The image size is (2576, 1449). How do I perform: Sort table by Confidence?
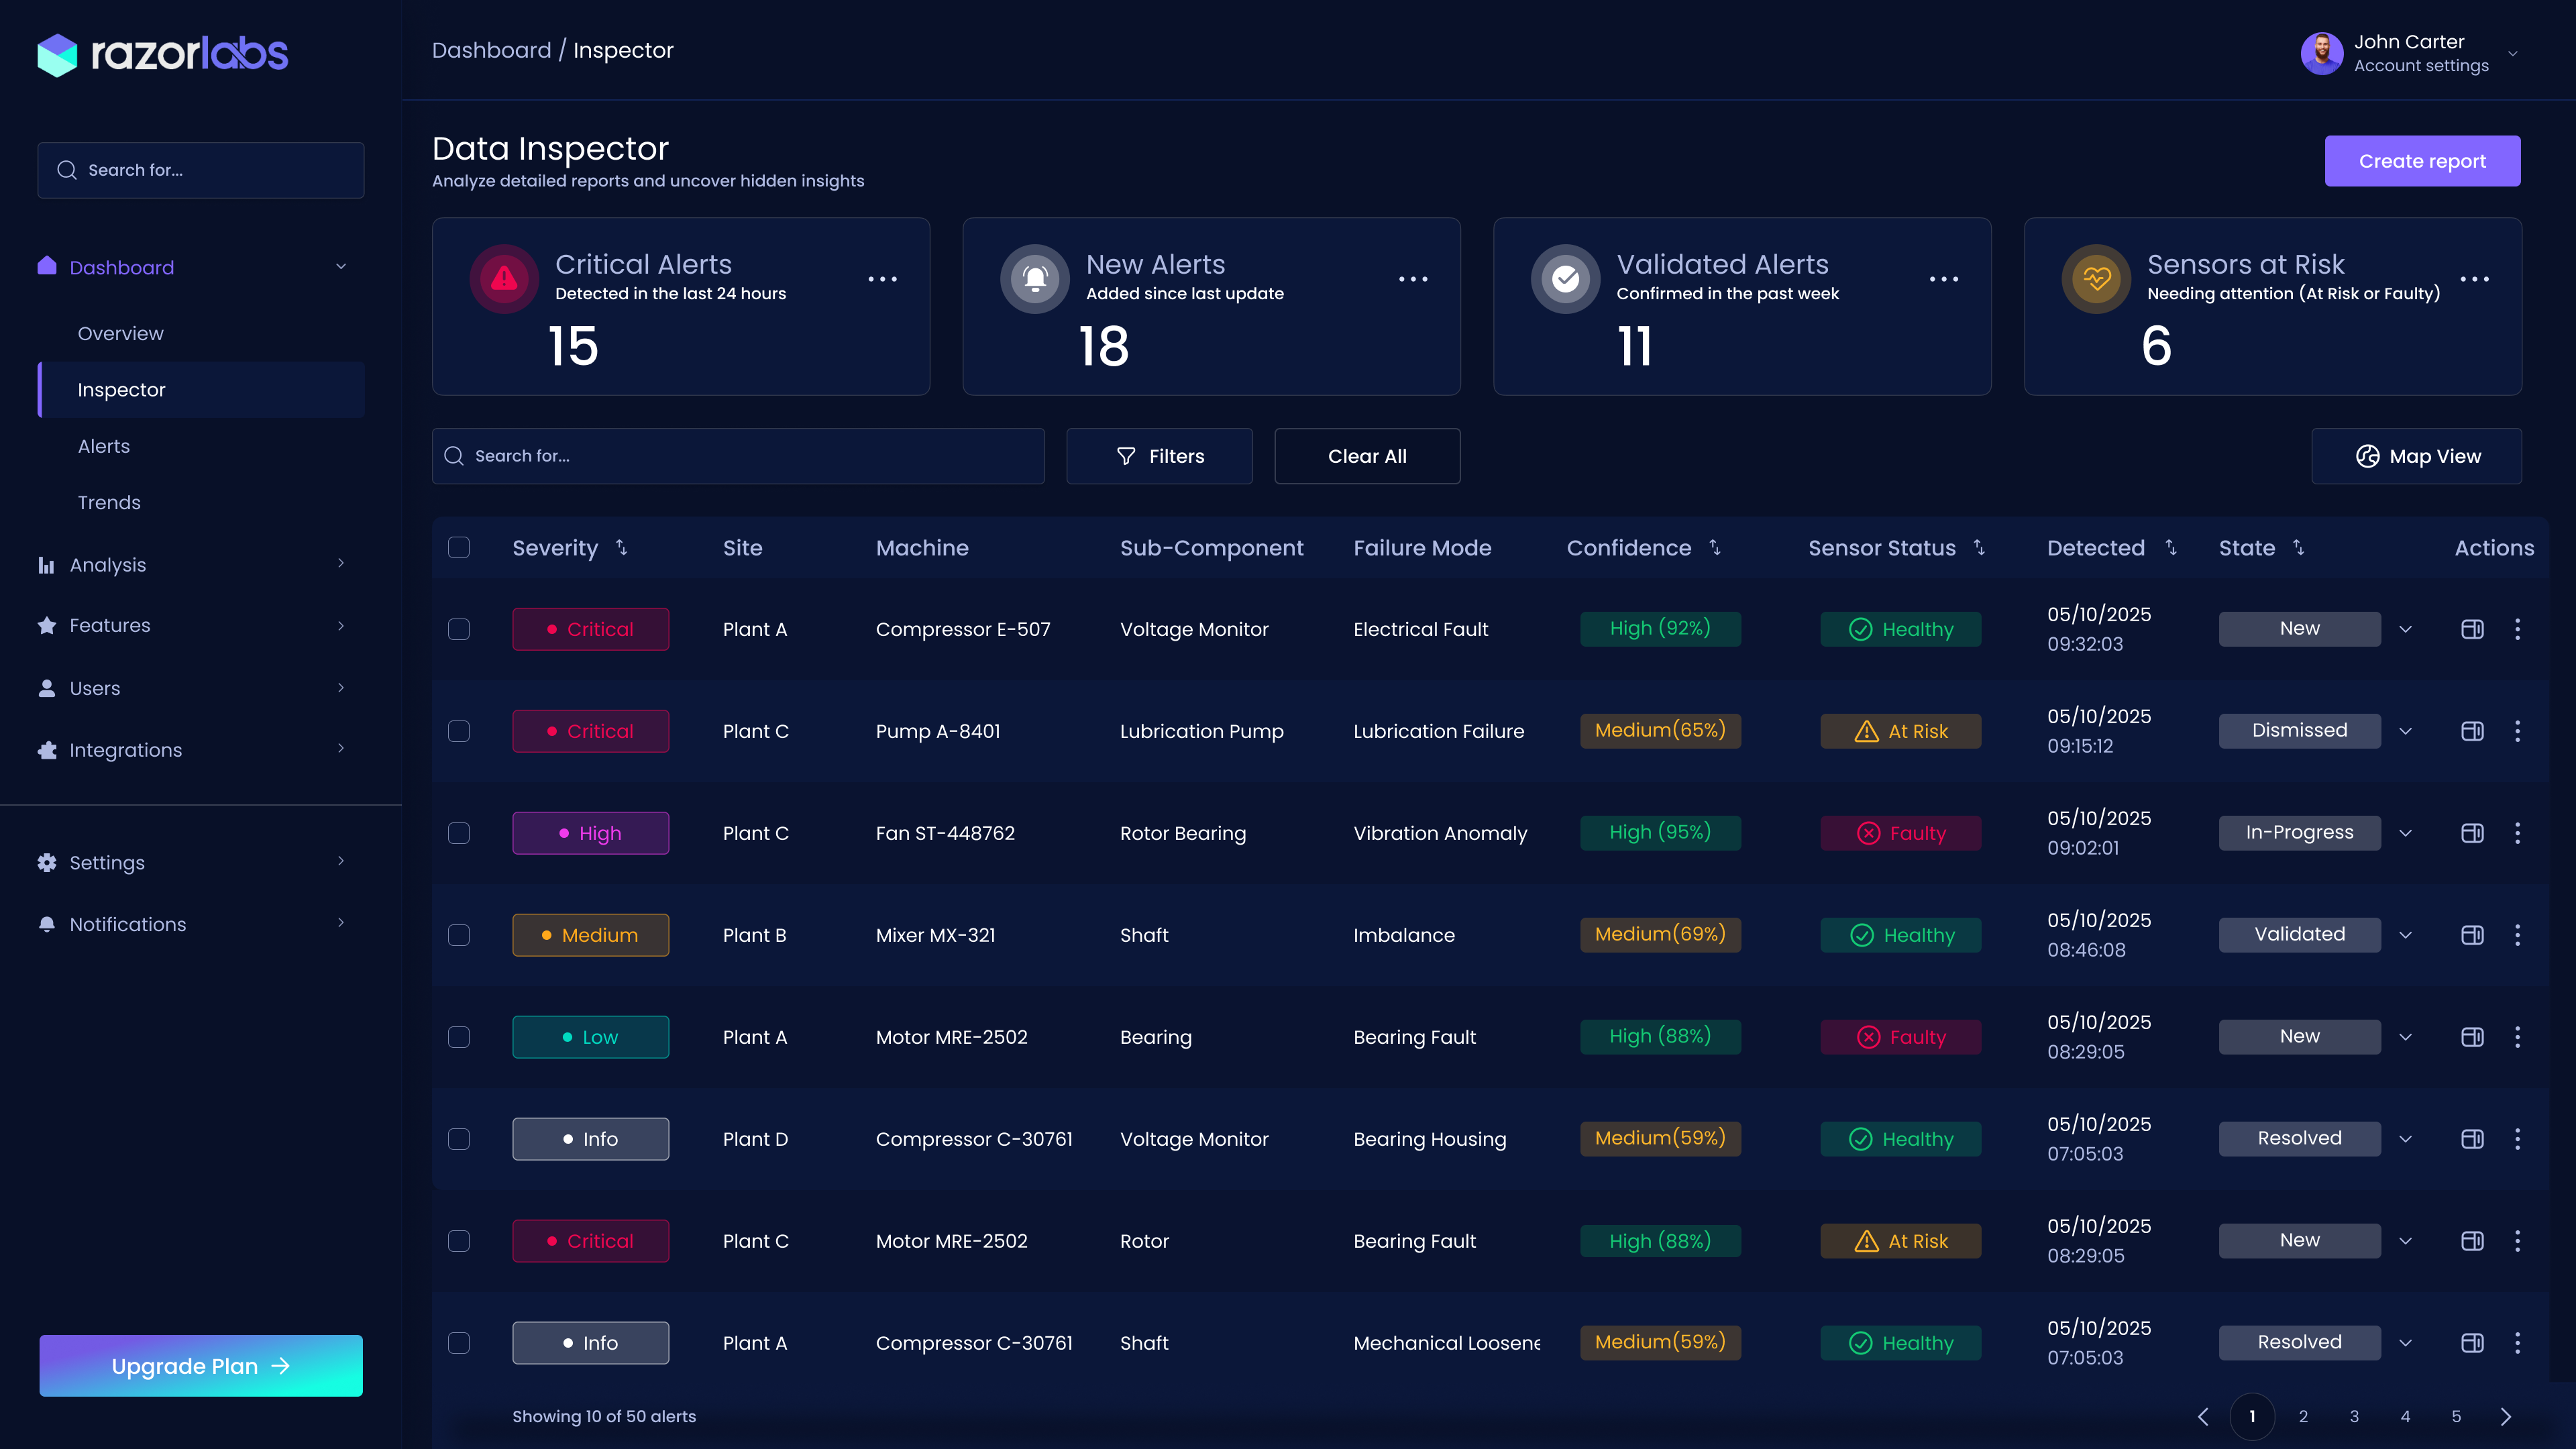(1715, 547)
